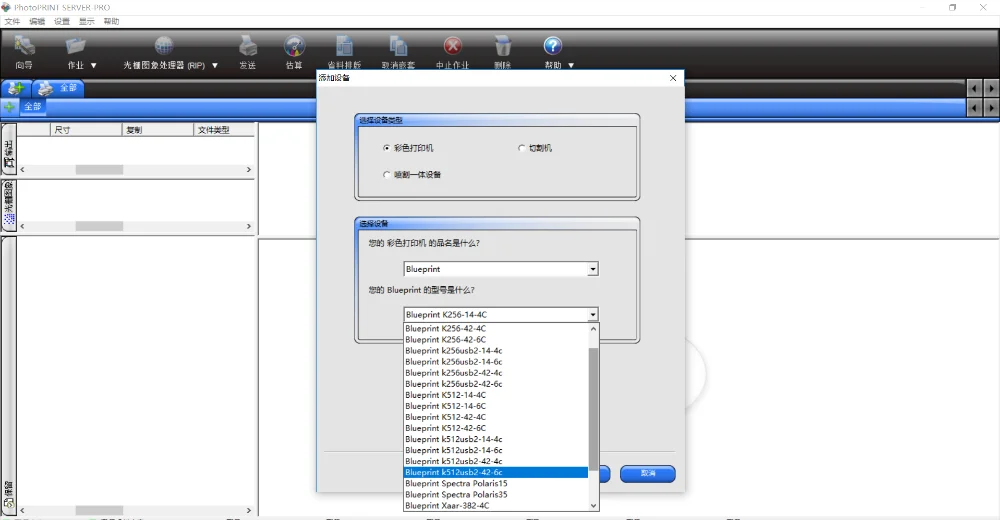Click model list scroll up arrow
This screenshot has width=1000, height=520.
pyautogui.click(x=593, y=329)
